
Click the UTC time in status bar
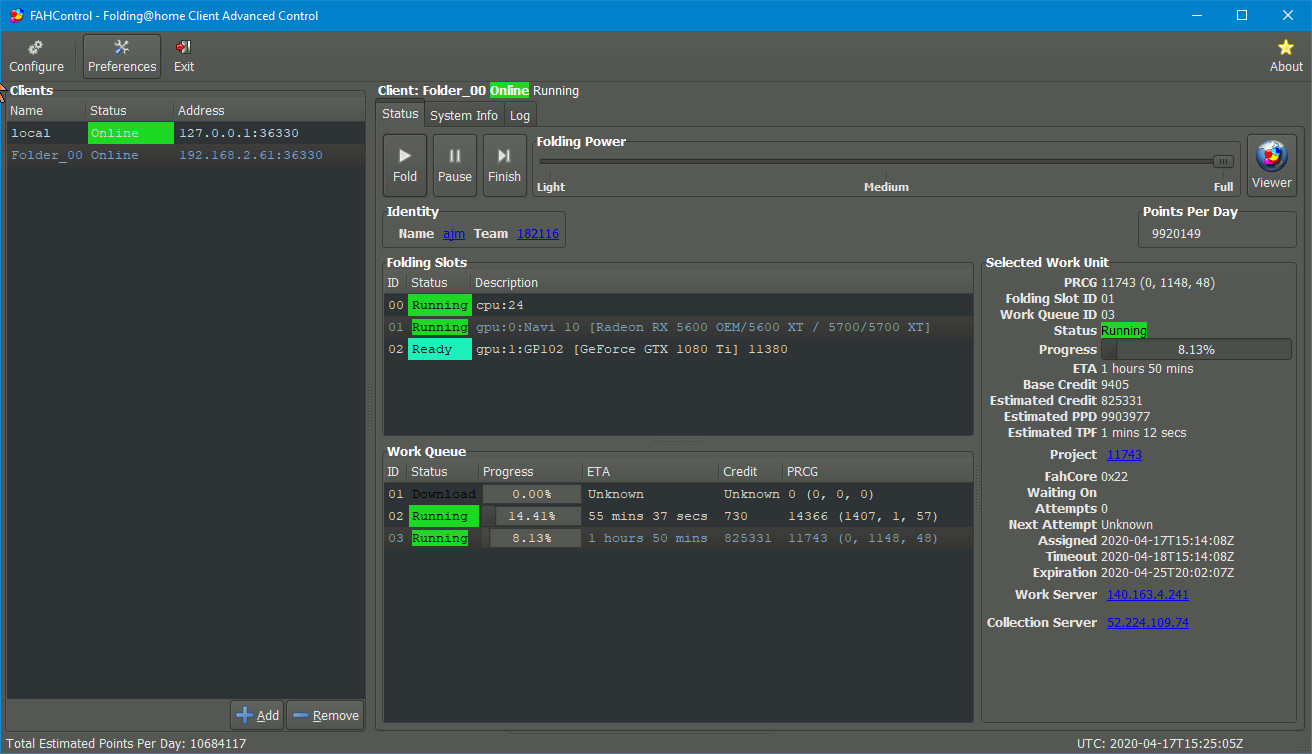pyautogui.click(x=1160, y=743)
